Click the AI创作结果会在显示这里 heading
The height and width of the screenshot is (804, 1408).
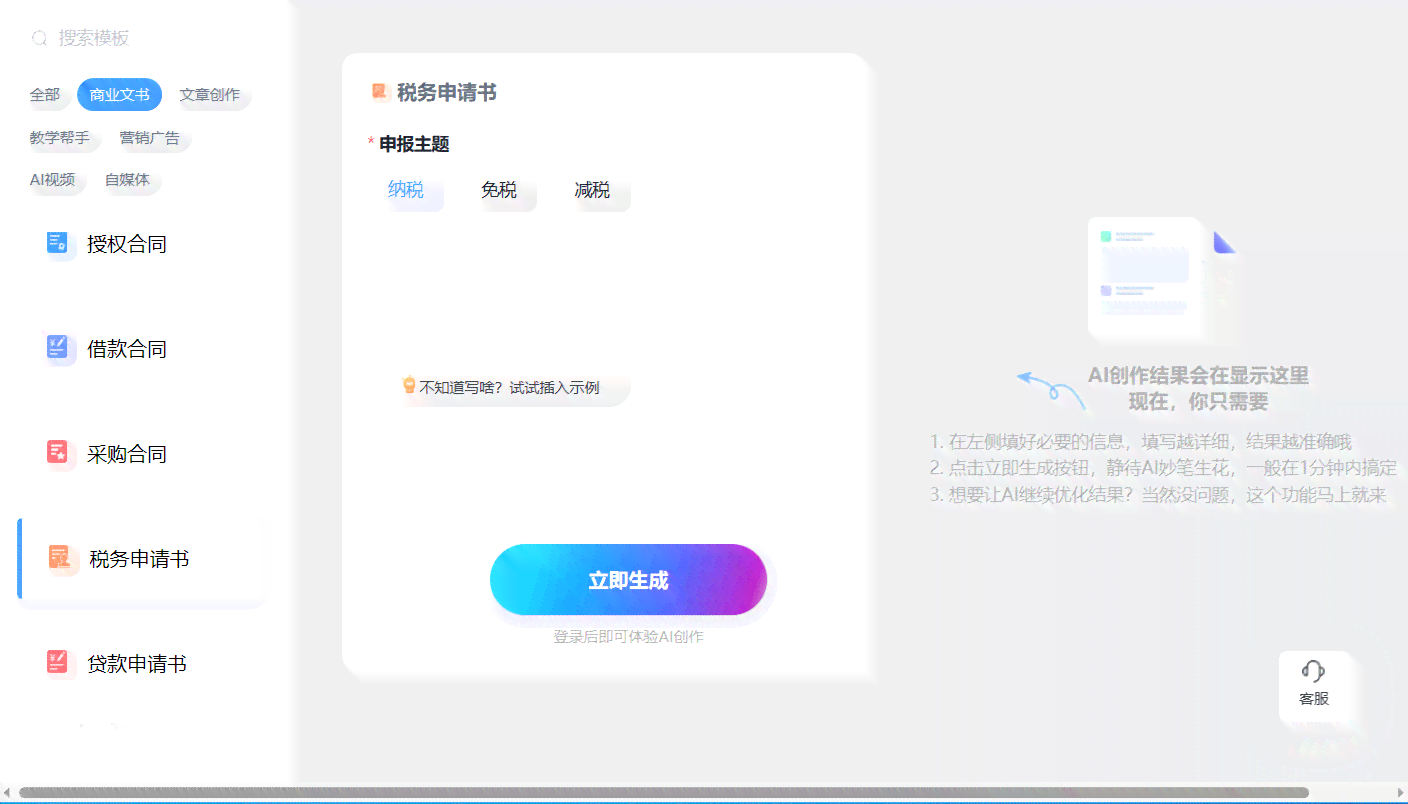tap(1198, 376)
